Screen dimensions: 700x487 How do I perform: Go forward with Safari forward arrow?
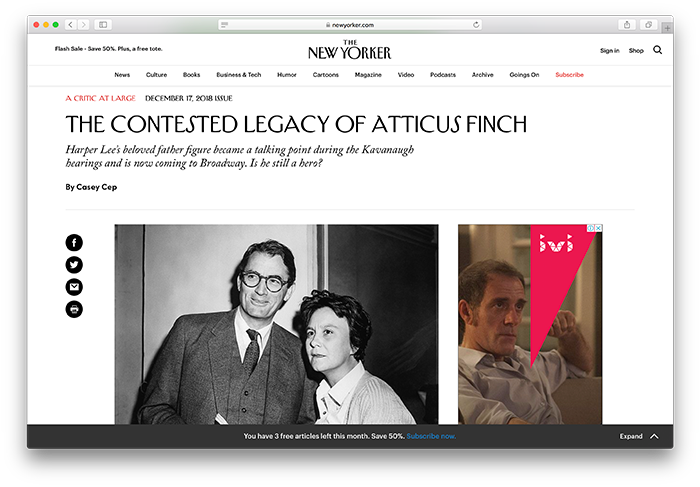pos(83,25)
